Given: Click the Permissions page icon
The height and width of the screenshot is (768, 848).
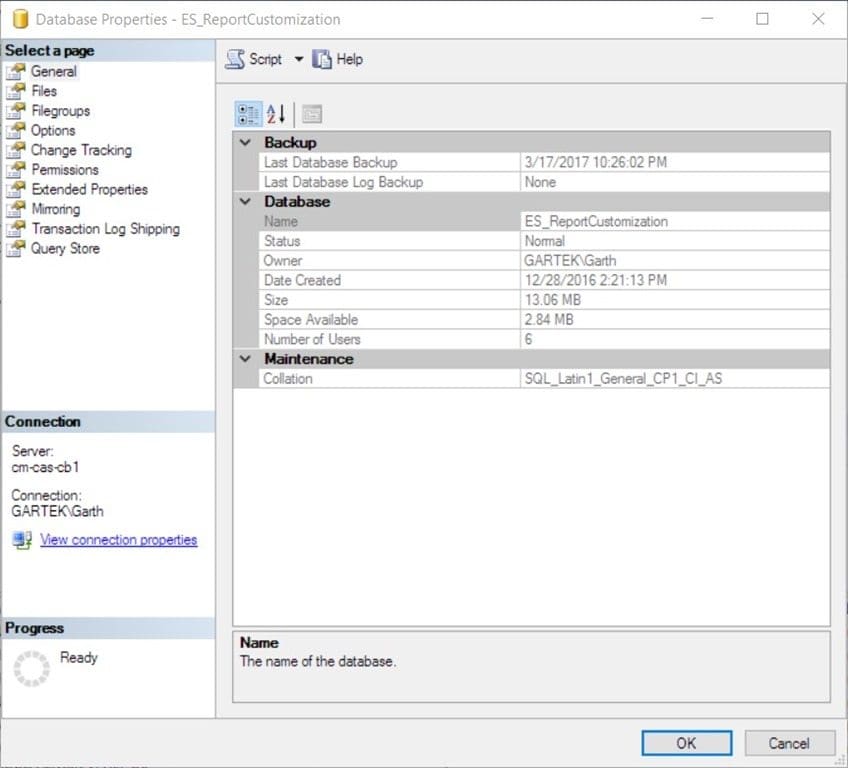Looking at the screenshot, I should pyautogui.click(x=16, y=170).
